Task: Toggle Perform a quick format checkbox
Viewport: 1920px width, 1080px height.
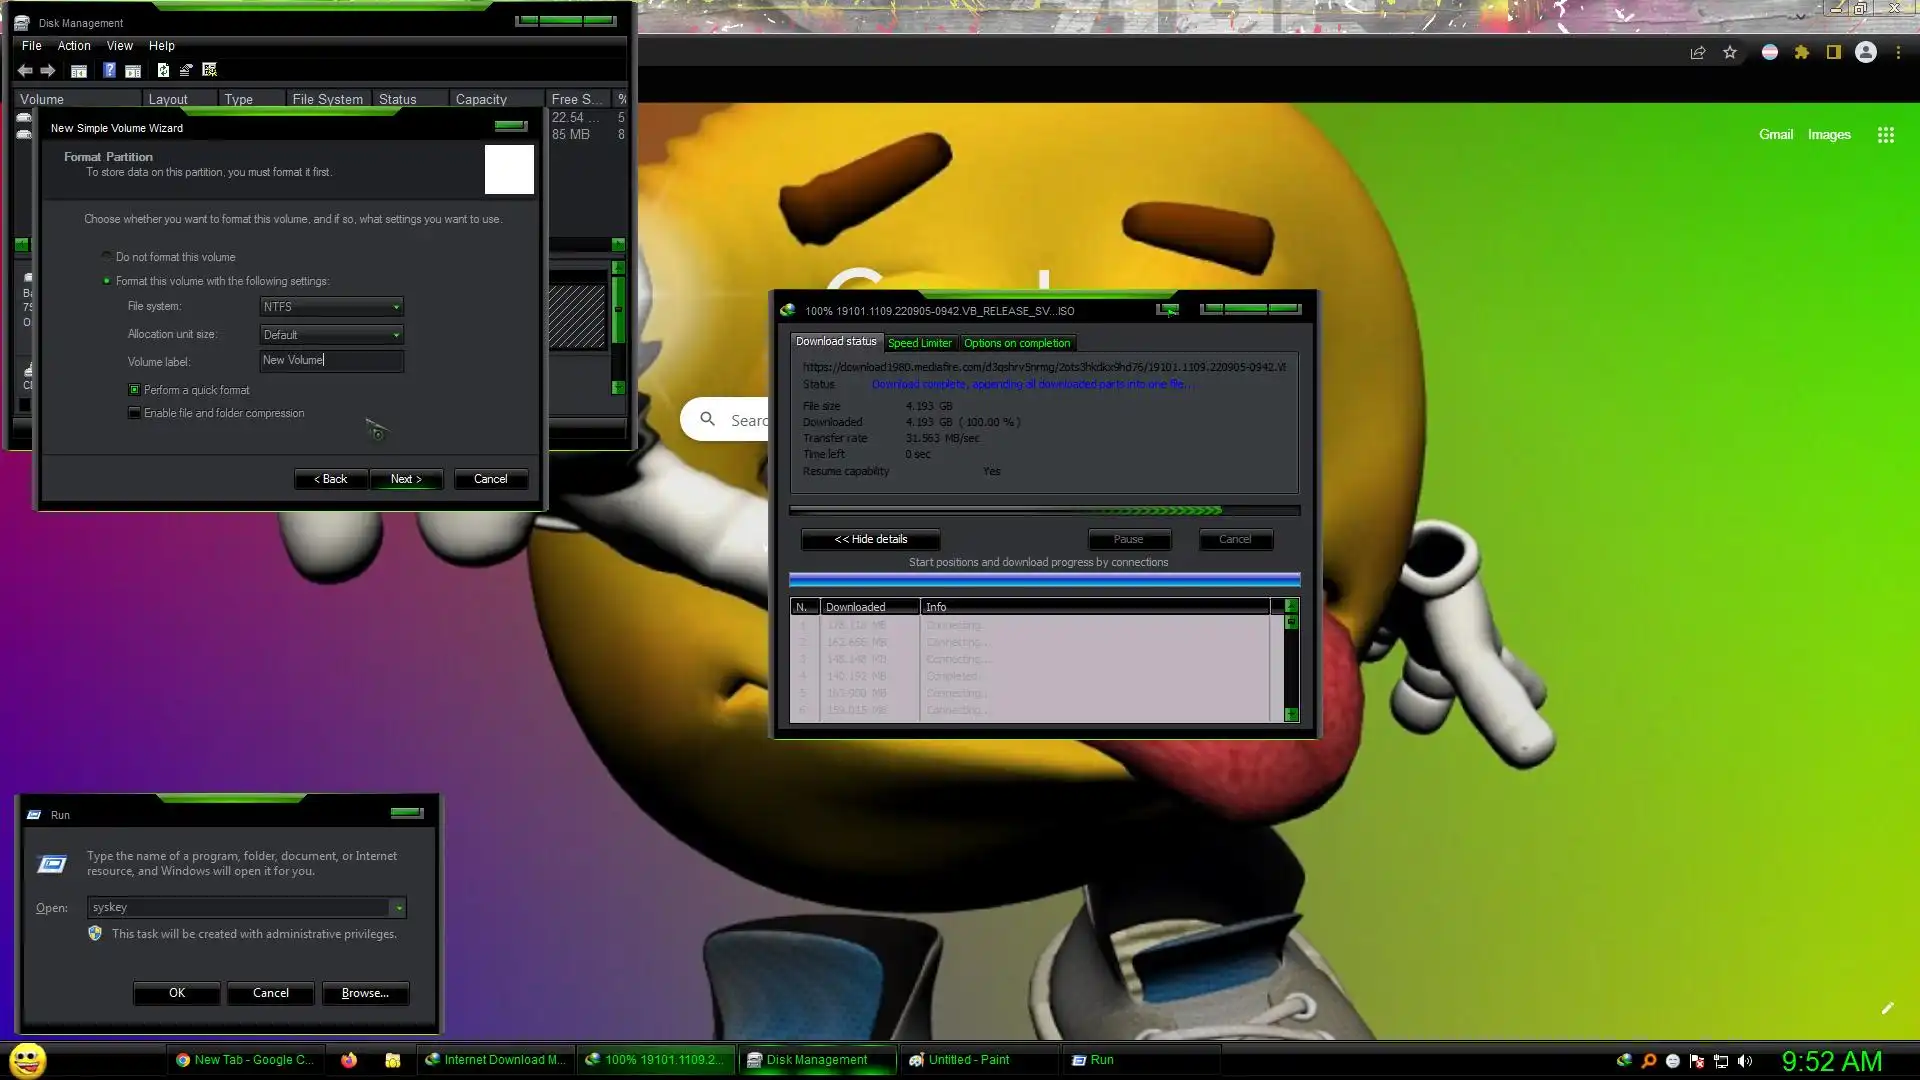Action: coord(134,390)
